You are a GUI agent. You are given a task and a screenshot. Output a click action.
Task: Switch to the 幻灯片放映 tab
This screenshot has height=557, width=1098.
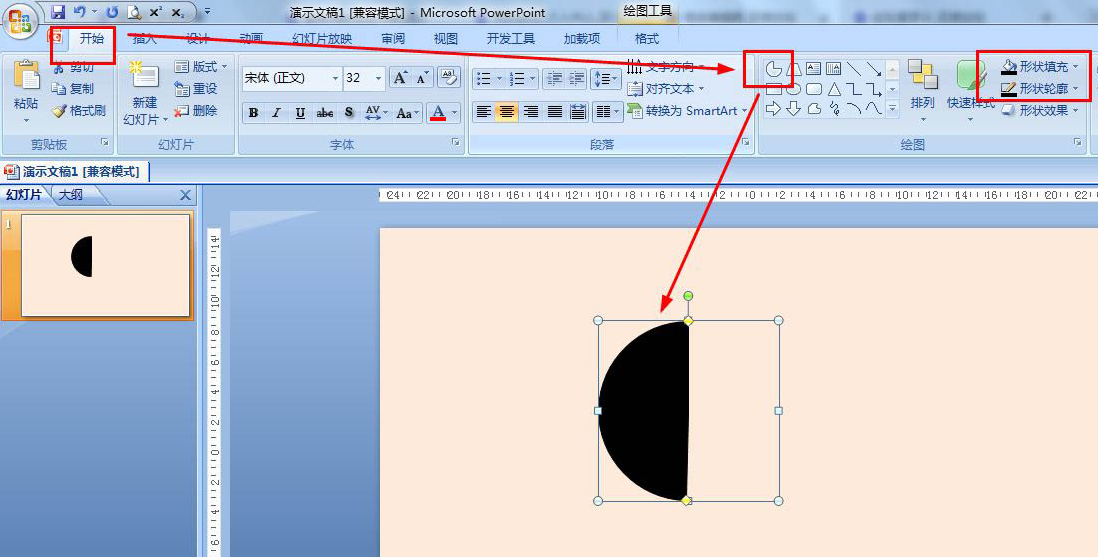[x=322, y=39]
